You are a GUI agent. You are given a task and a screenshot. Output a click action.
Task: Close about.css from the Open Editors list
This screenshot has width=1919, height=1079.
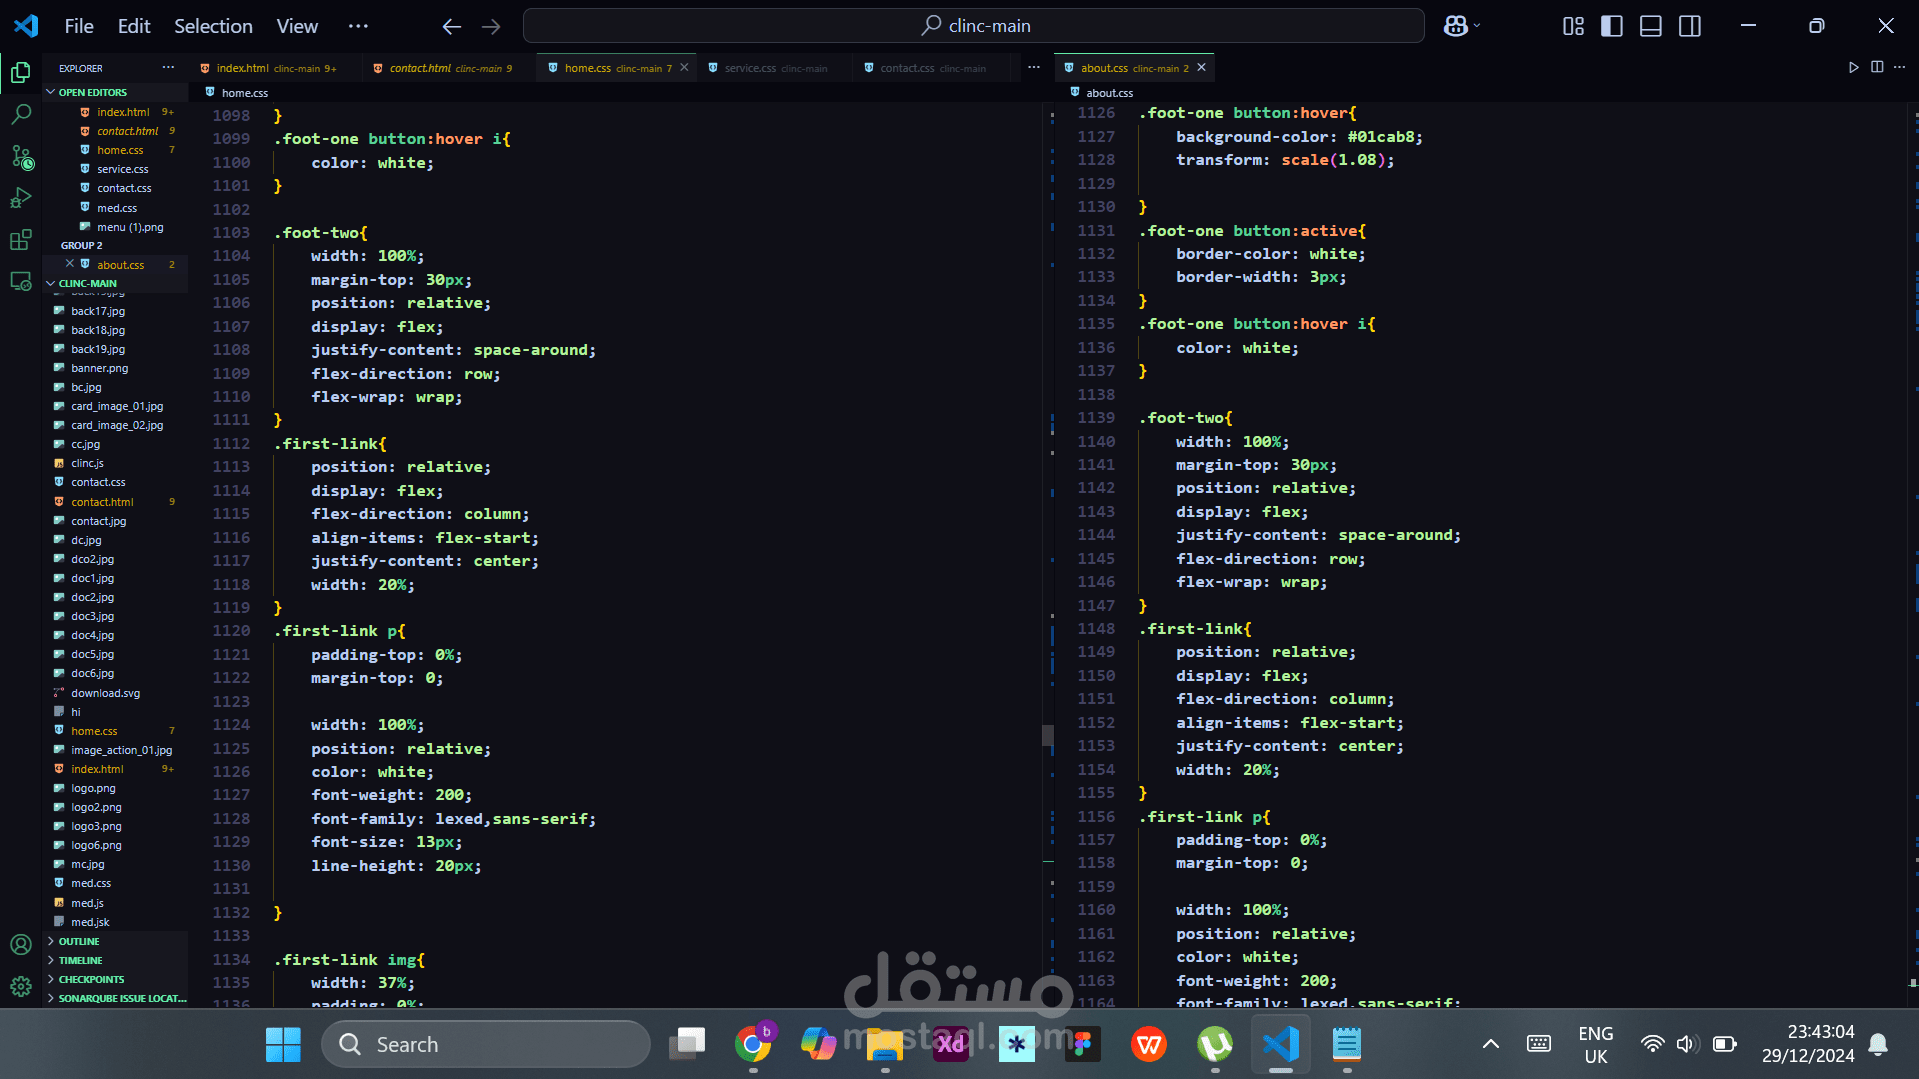69,264
